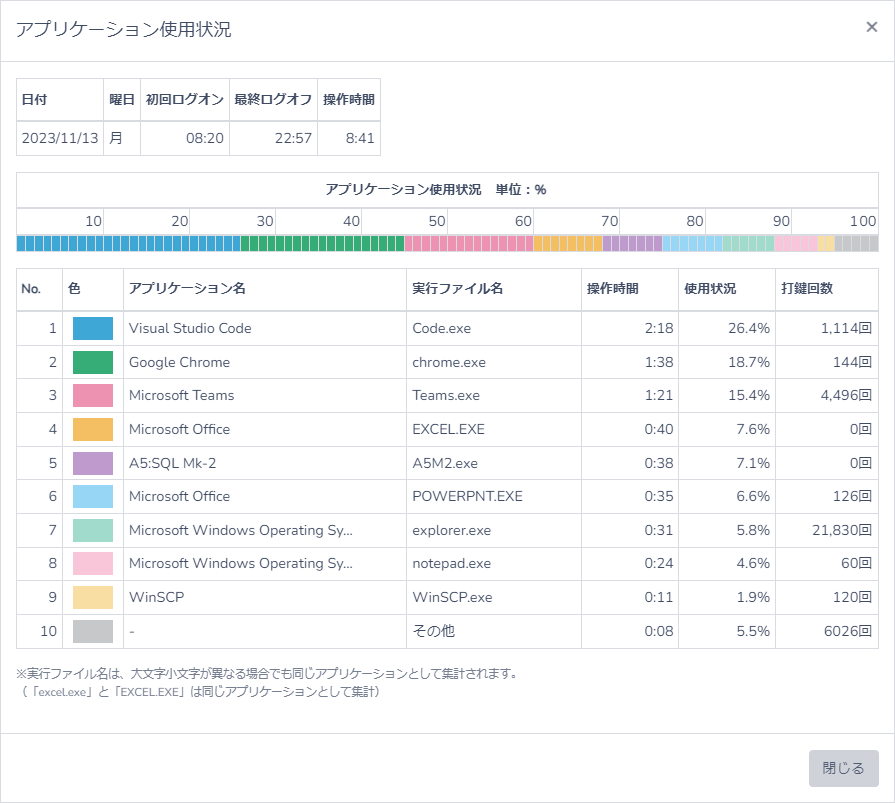
Task: Click the explorer.exe file name
Action: (x=451, y=530)
